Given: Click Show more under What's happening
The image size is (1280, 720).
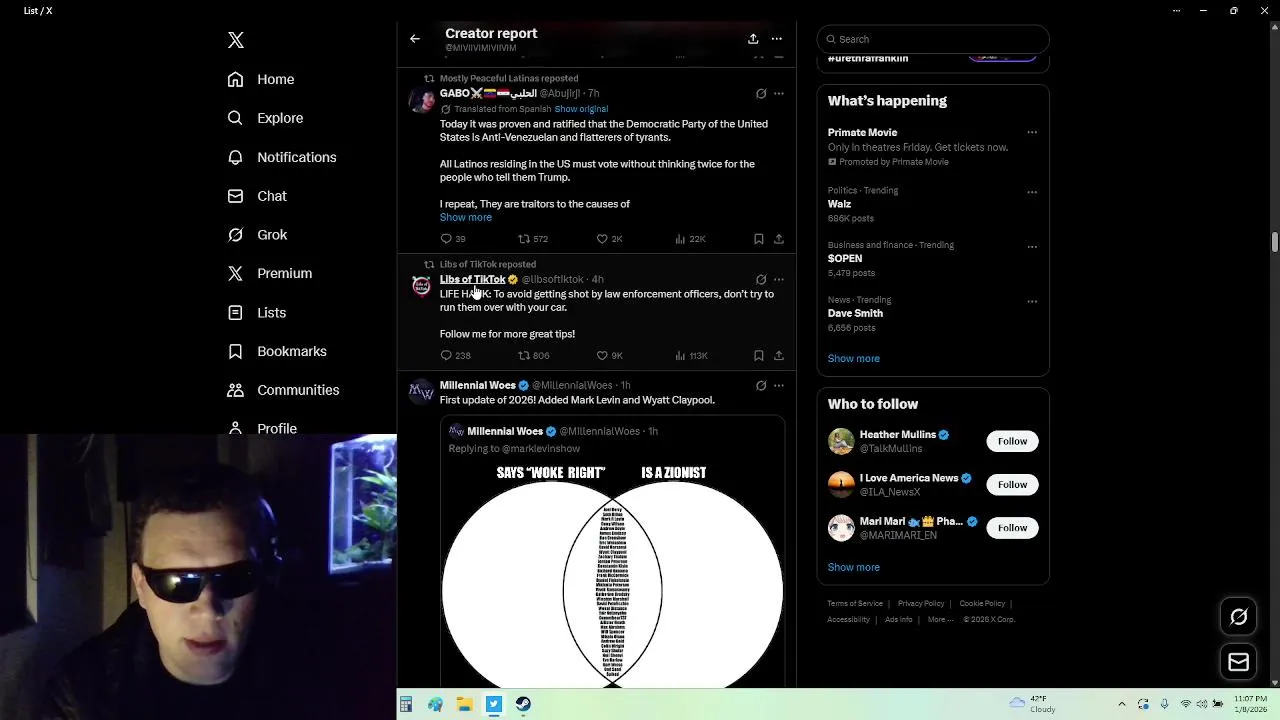Looking at the screenshot, I should point(854,359).
